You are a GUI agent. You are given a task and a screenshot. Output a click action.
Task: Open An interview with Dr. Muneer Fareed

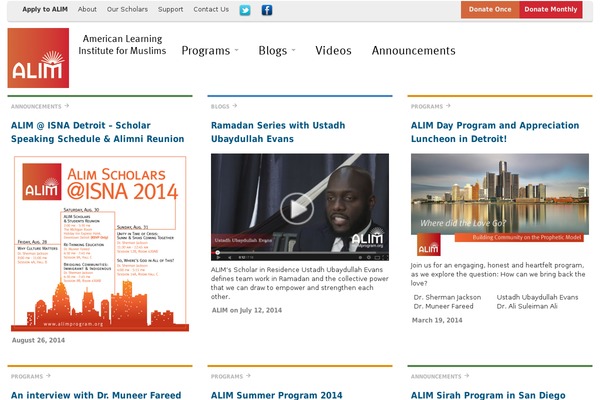tap(96, 395)
